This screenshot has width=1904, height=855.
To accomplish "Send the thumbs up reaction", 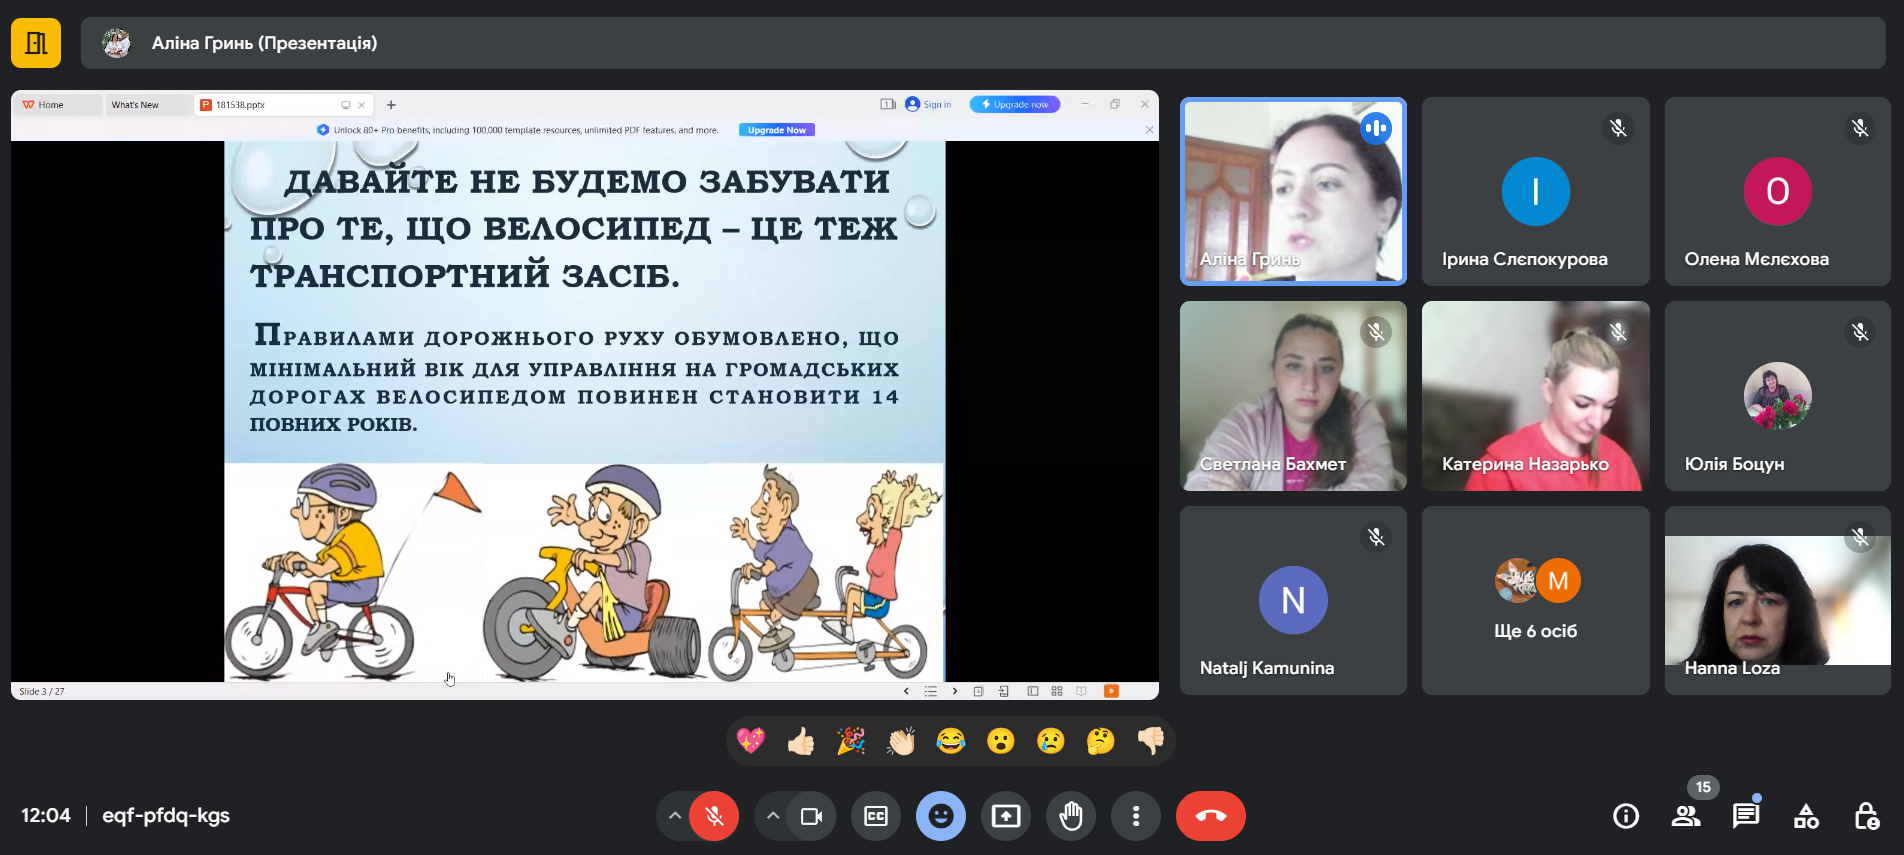I will point(801,741).
